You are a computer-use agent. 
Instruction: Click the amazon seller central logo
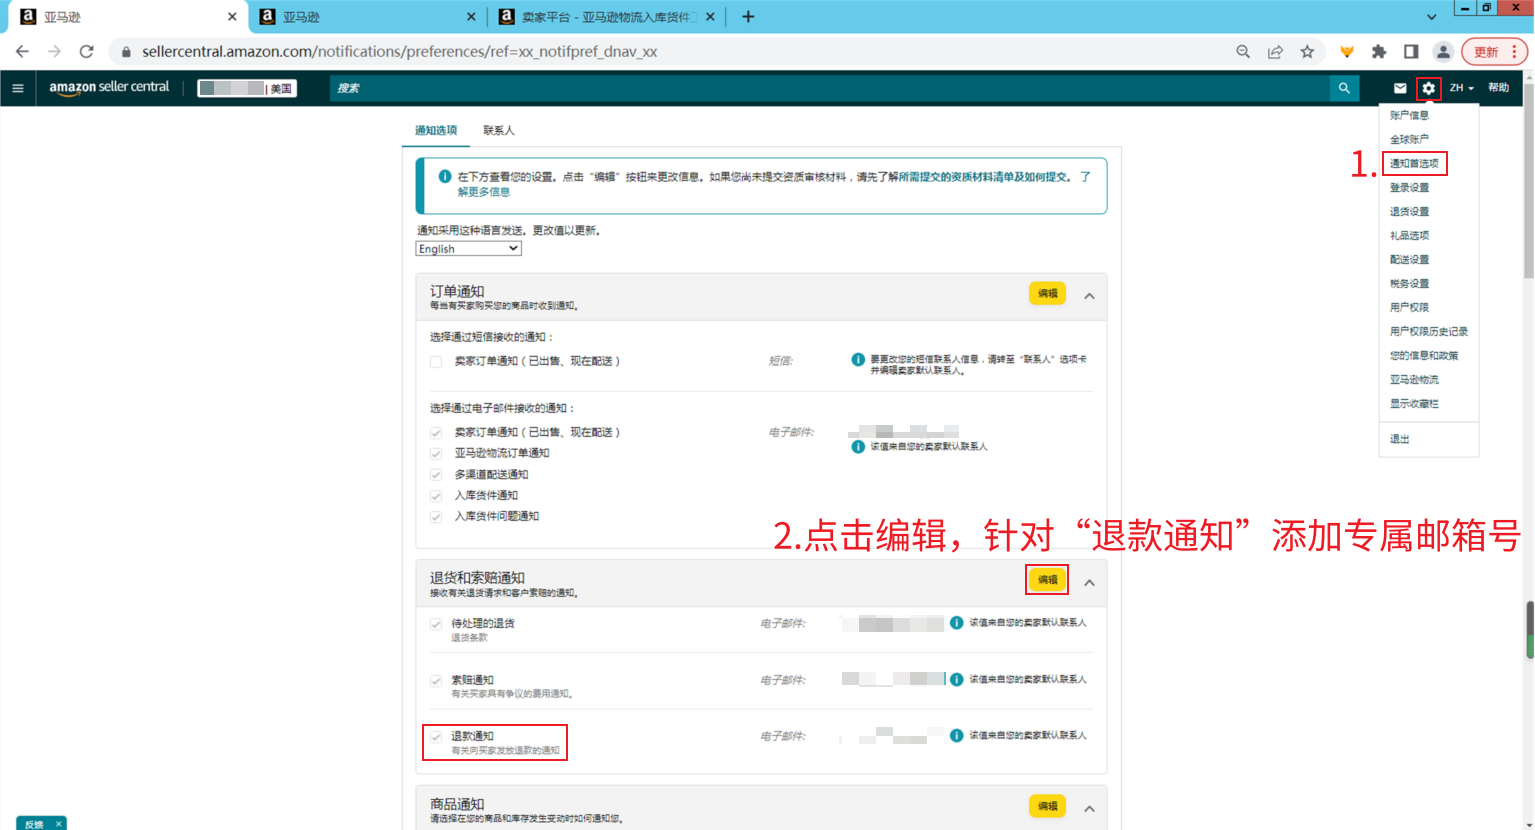point(110,88)
